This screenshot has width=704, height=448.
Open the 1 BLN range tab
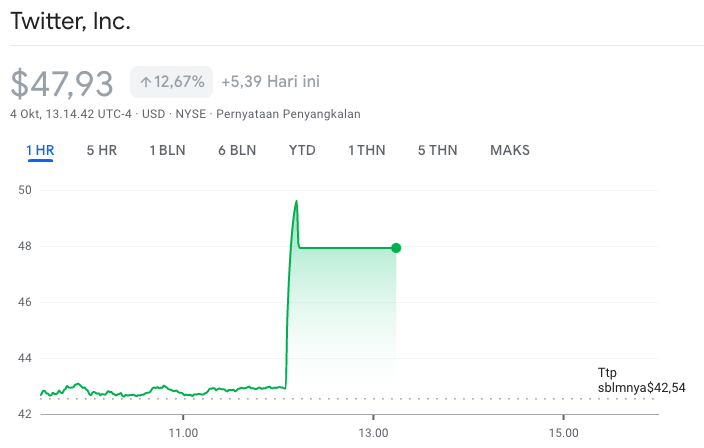click(167, 151)
